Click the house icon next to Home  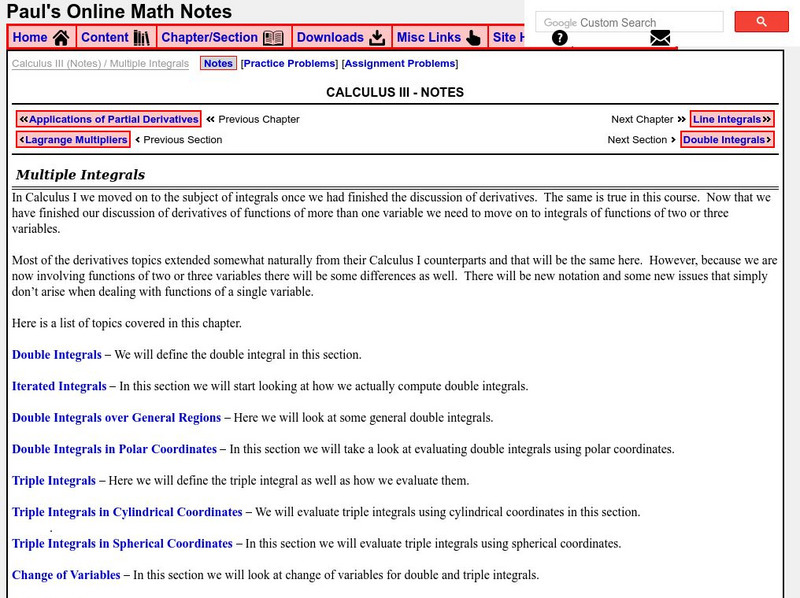[61, 37]
